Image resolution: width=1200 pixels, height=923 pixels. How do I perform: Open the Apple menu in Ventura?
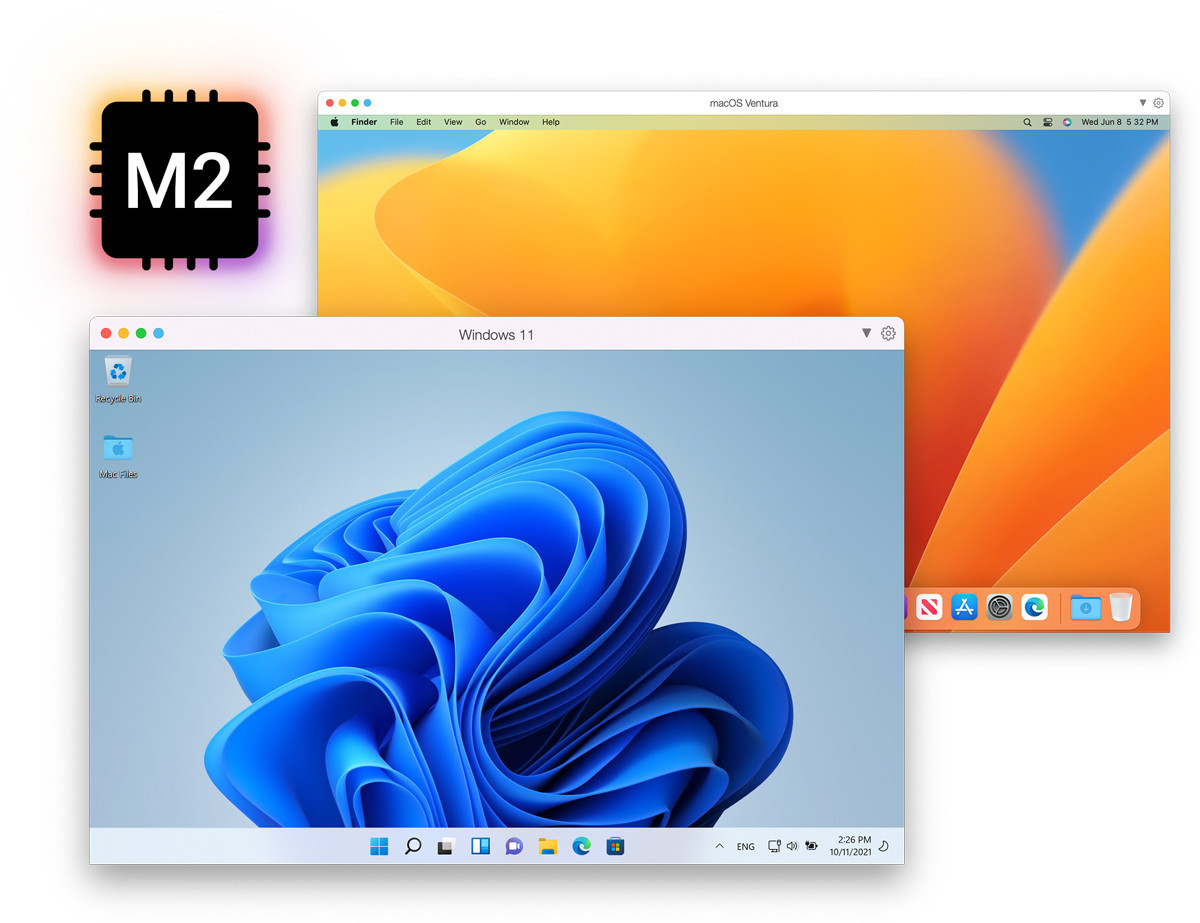pos(335,122)
